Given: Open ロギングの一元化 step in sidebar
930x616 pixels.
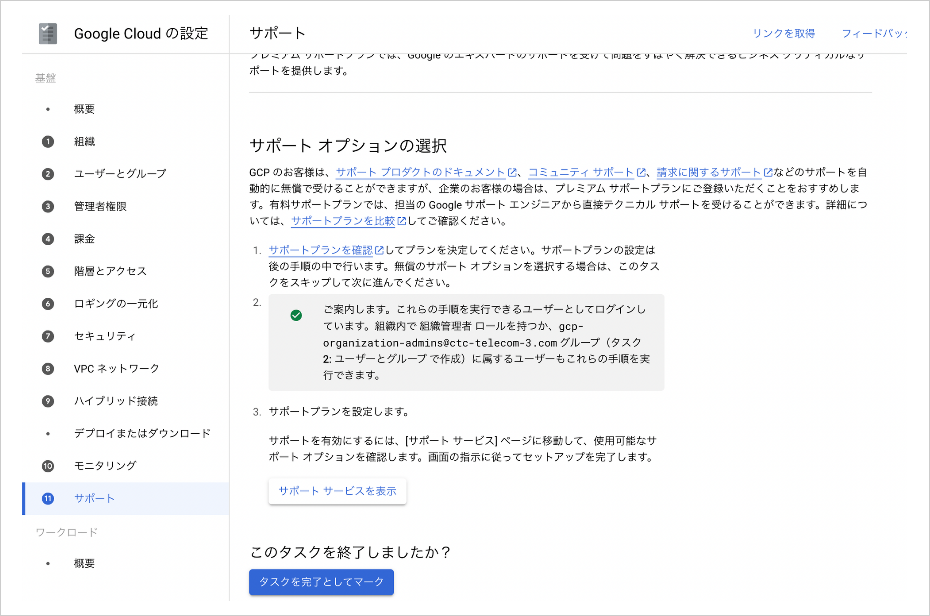Looking at the screenshot, I should tap(116, 304).
